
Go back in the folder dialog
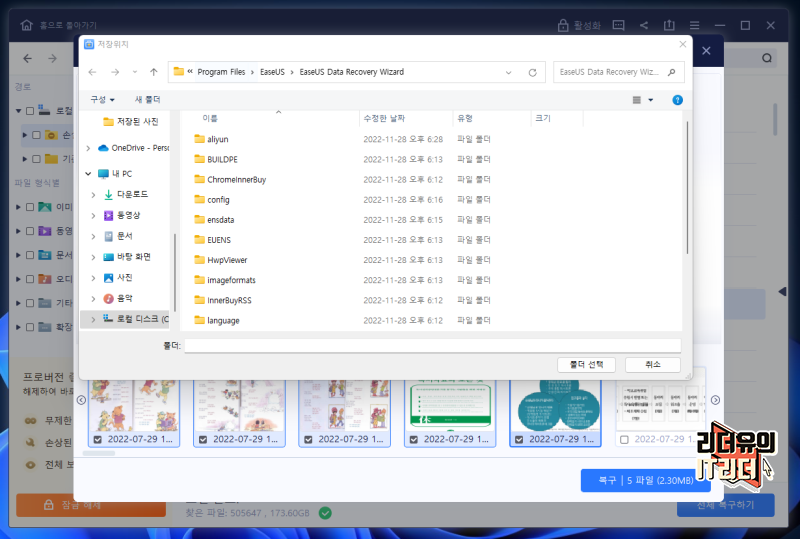coord(92,72)
